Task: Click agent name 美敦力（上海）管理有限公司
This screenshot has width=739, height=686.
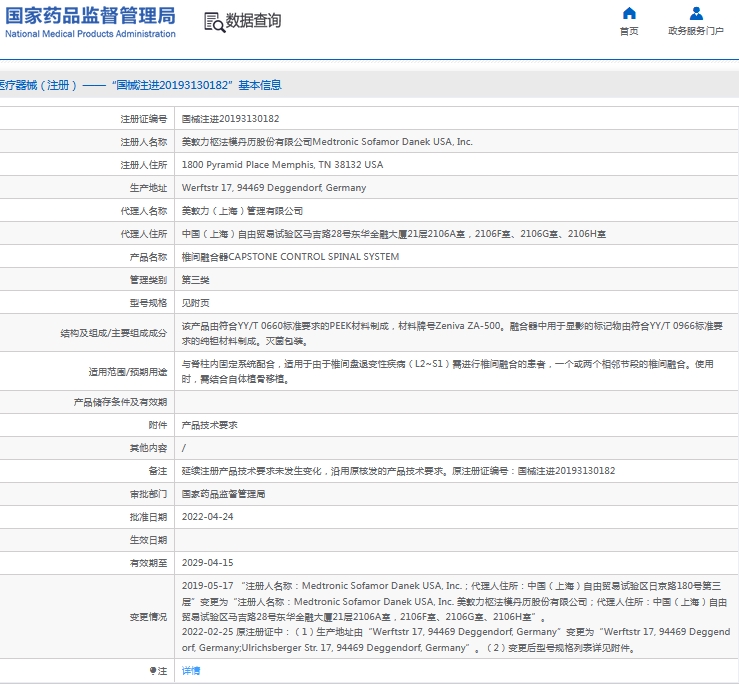Action: (x=242, y=211)
